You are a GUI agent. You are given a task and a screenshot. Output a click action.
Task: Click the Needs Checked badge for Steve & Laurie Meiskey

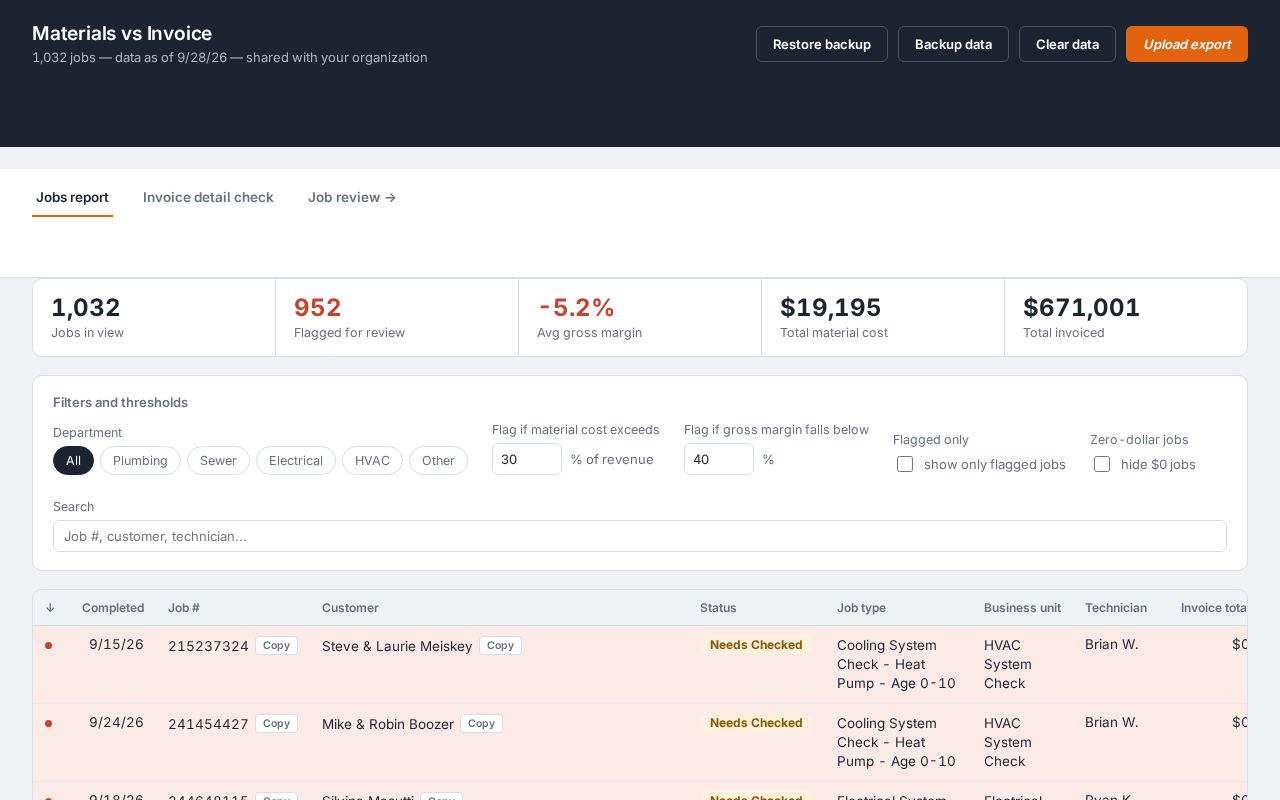pos(756,645)
